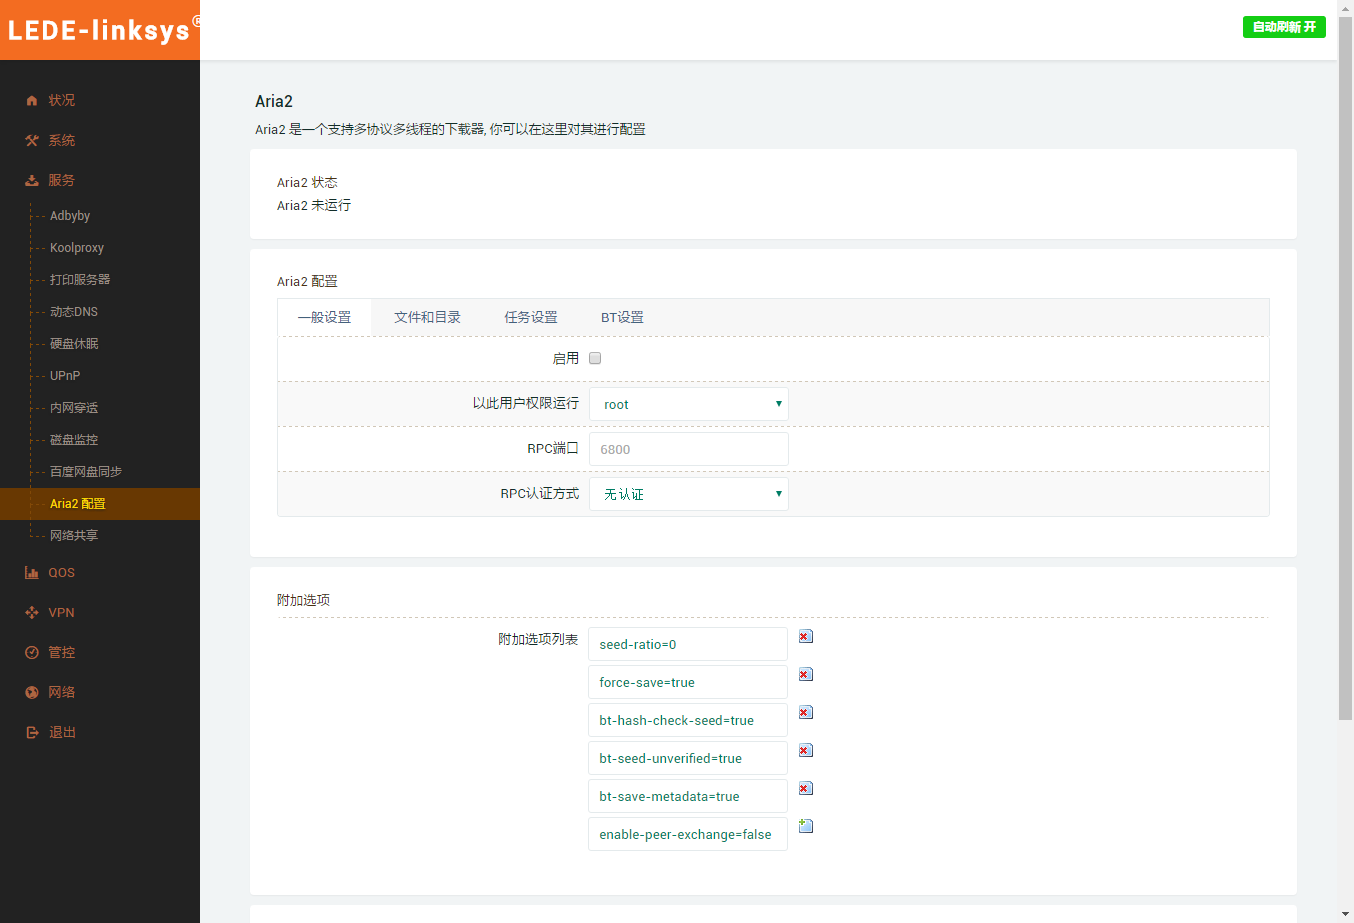
Task: Click the logout icon beside 退出
Action: tap(32, 733)
